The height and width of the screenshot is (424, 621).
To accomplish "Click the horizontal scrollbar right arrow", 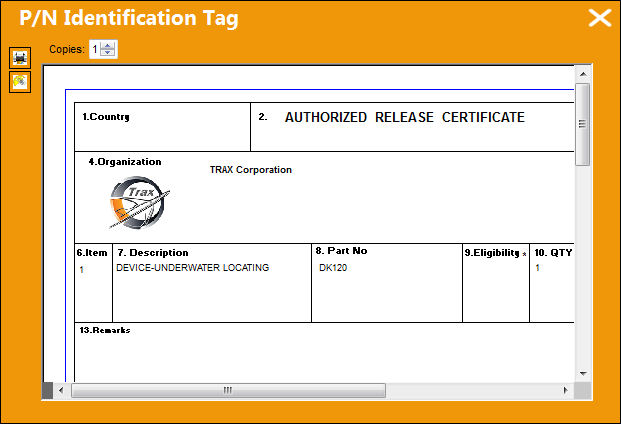I will 566,390.
